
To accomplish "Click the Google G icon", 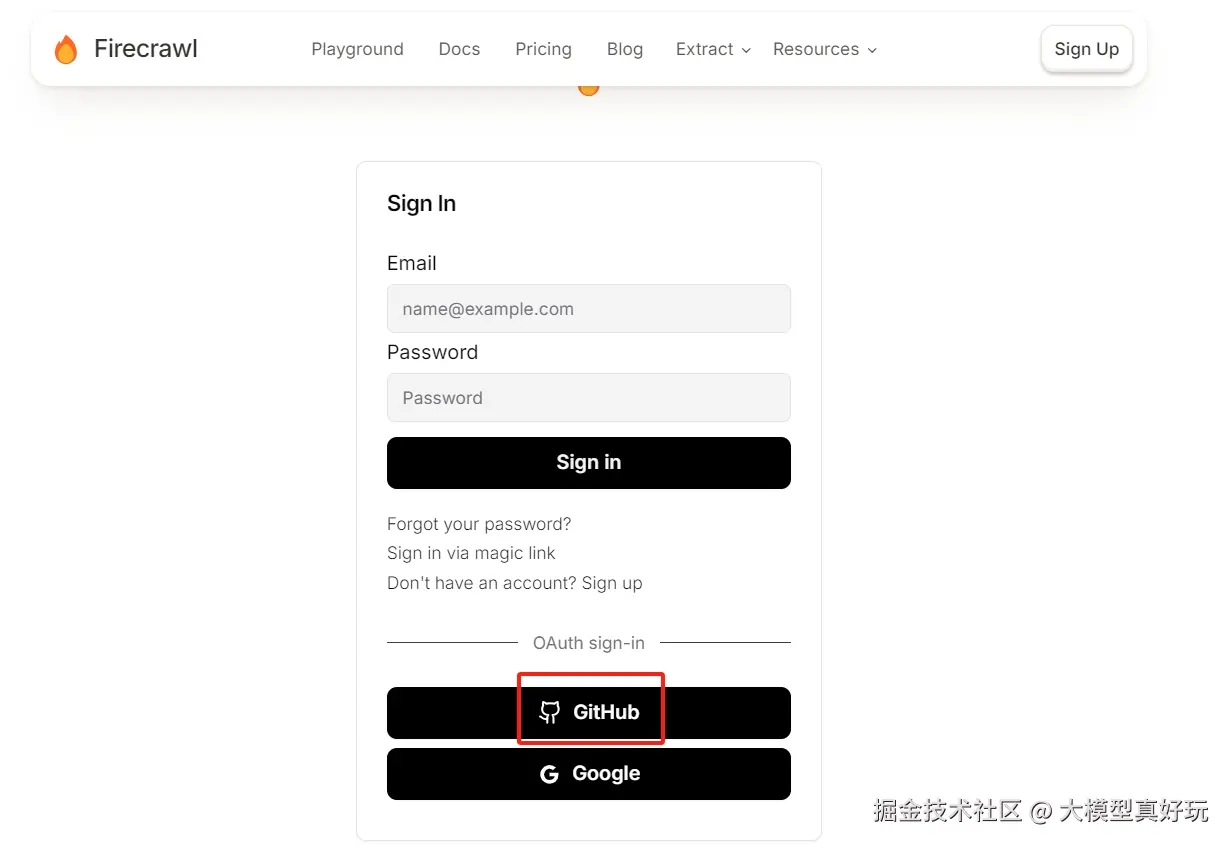I will pyautogui.click(x=549, y=774).
